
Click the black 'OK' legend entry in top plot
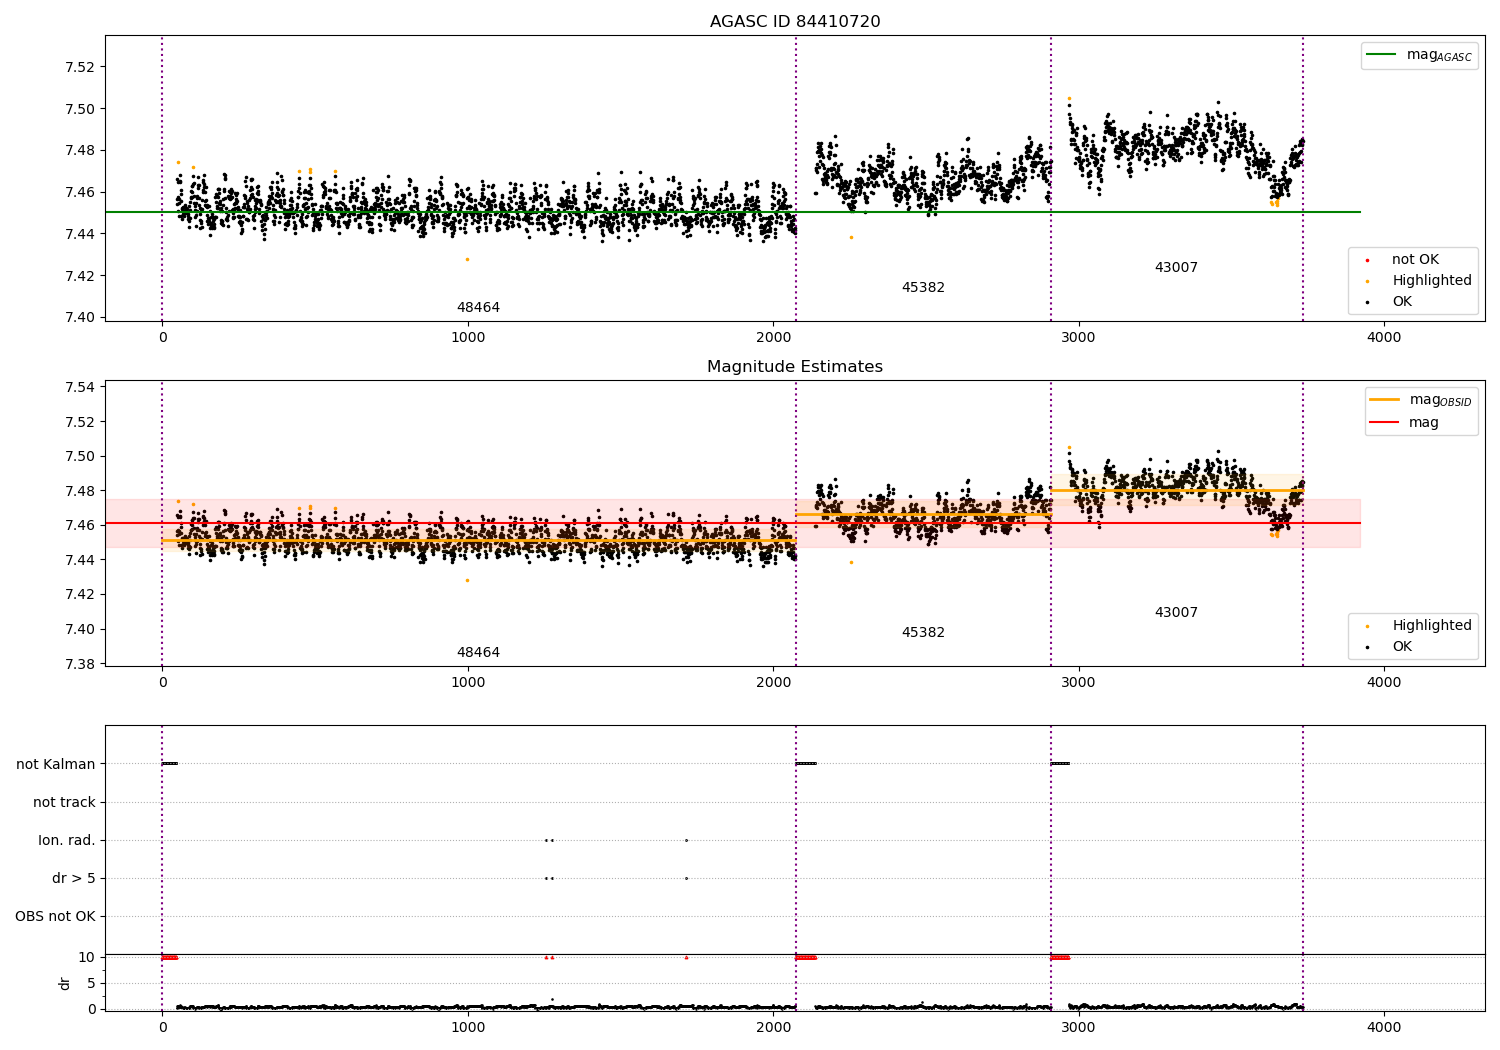pos(1389,302)
